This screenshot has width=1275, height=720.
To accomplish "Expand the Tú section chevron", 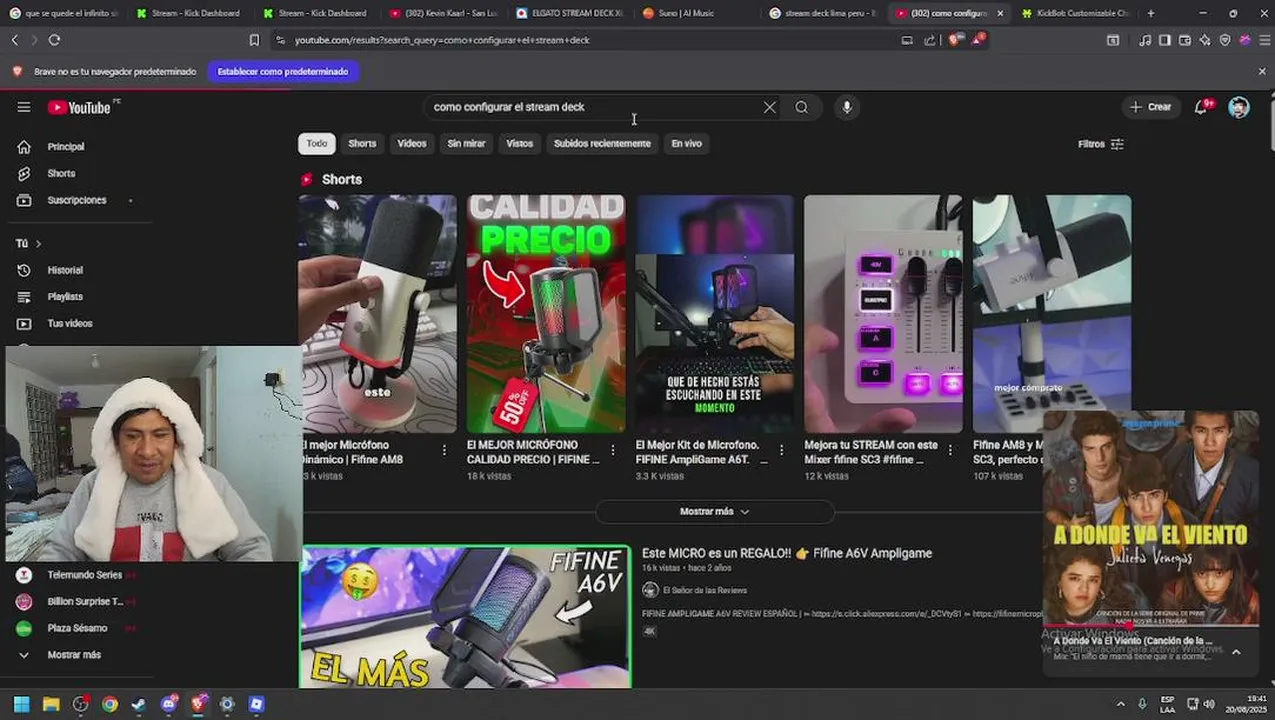I will pos(38,244).
